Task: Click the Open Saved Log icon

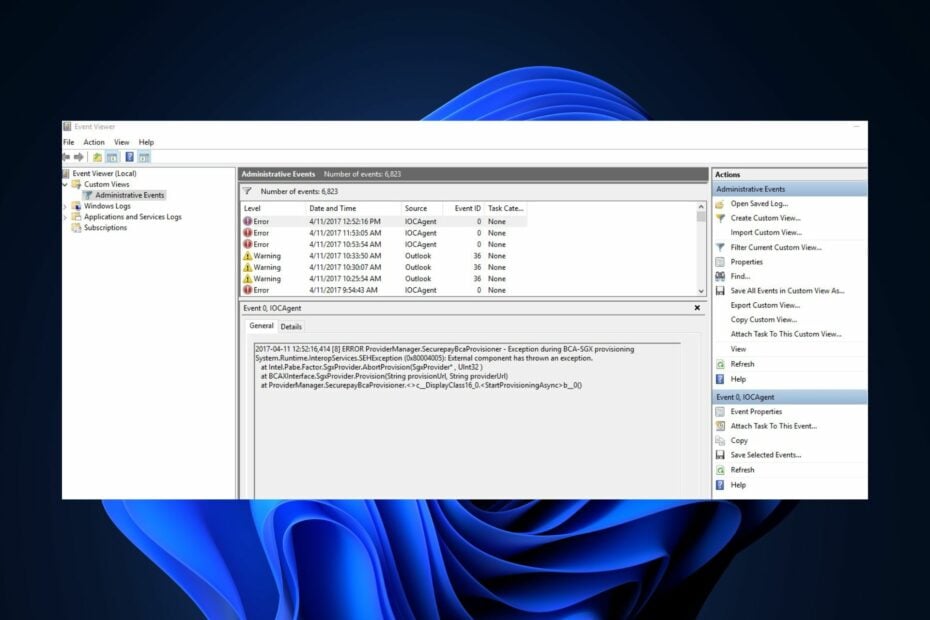Action: tap(722, 205)
